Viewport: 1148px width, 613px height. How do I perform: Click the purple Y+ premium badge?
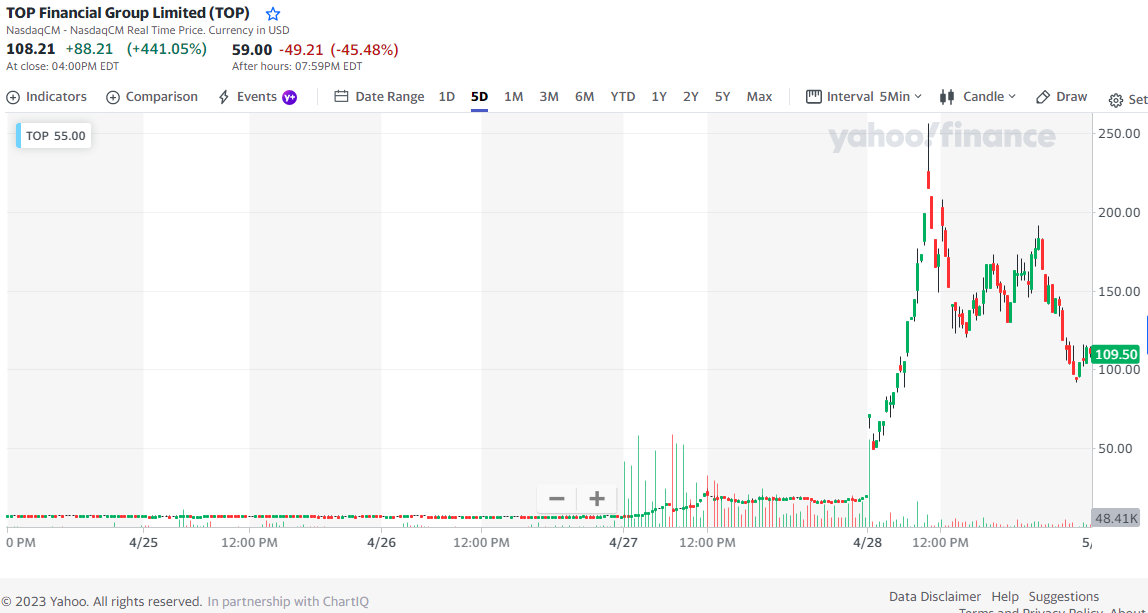pos(290,97)
